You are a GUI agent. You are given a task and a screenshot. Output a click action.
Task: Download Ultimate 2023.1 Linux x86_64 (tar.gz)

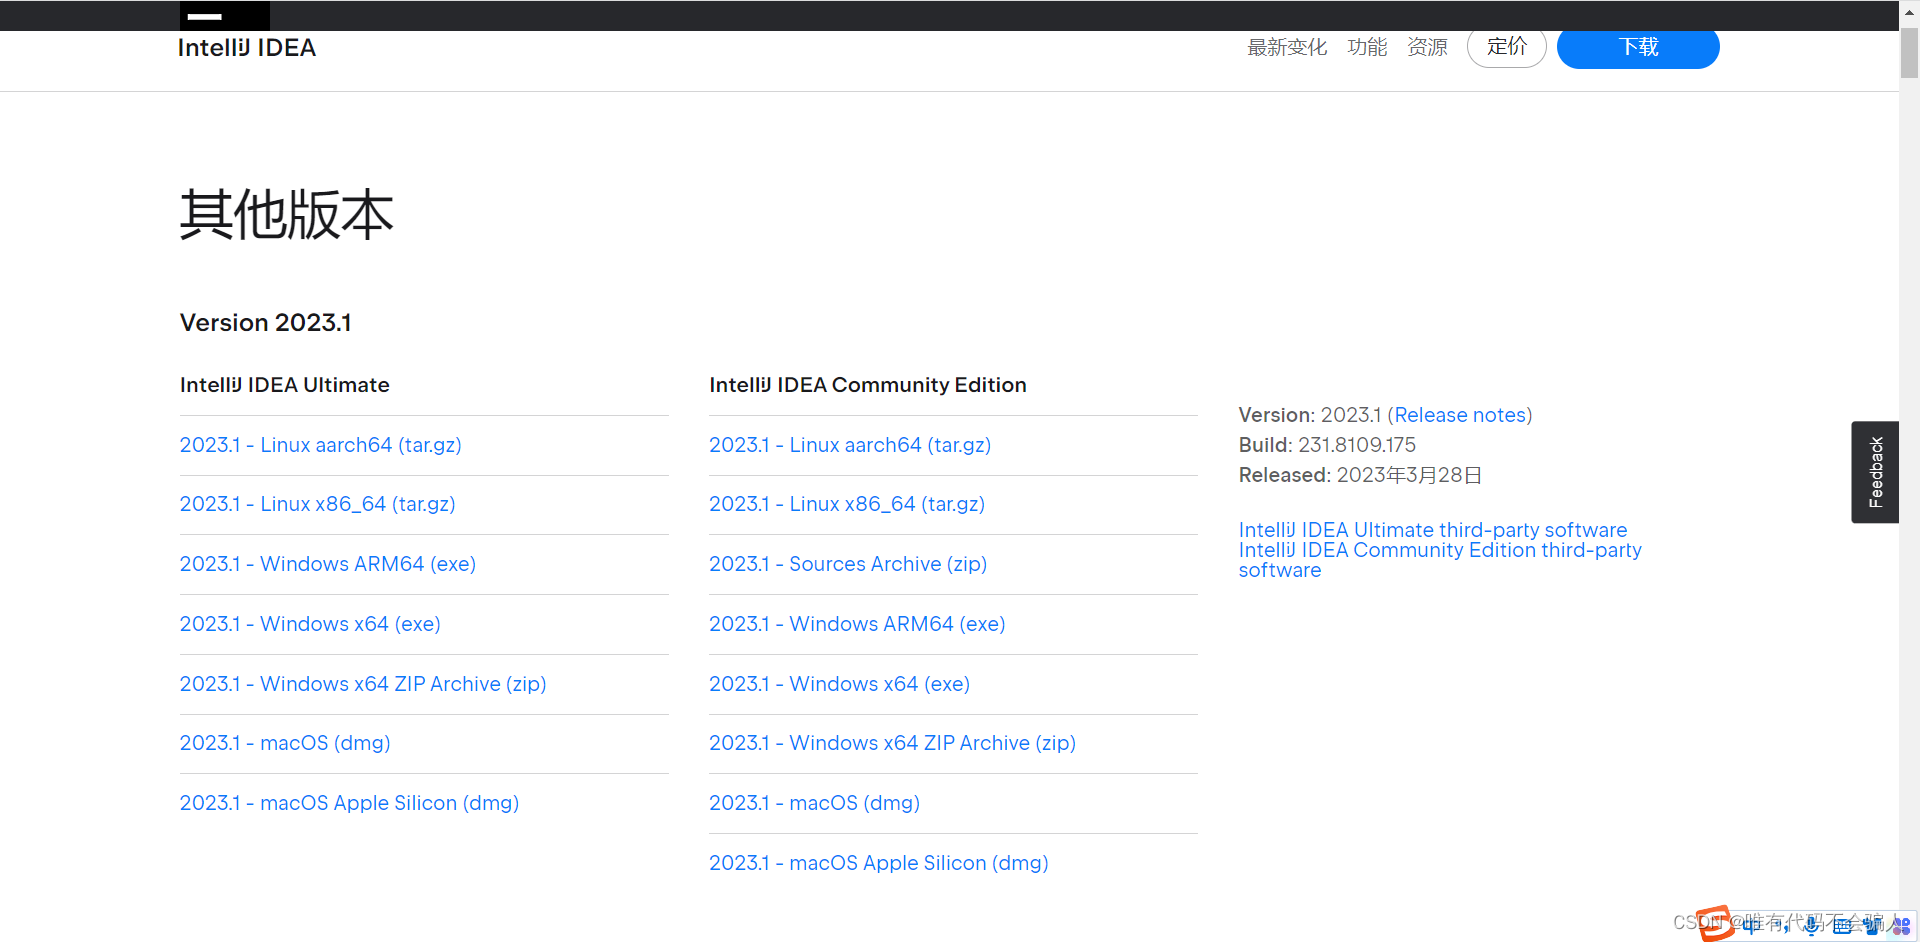(318, 504)
